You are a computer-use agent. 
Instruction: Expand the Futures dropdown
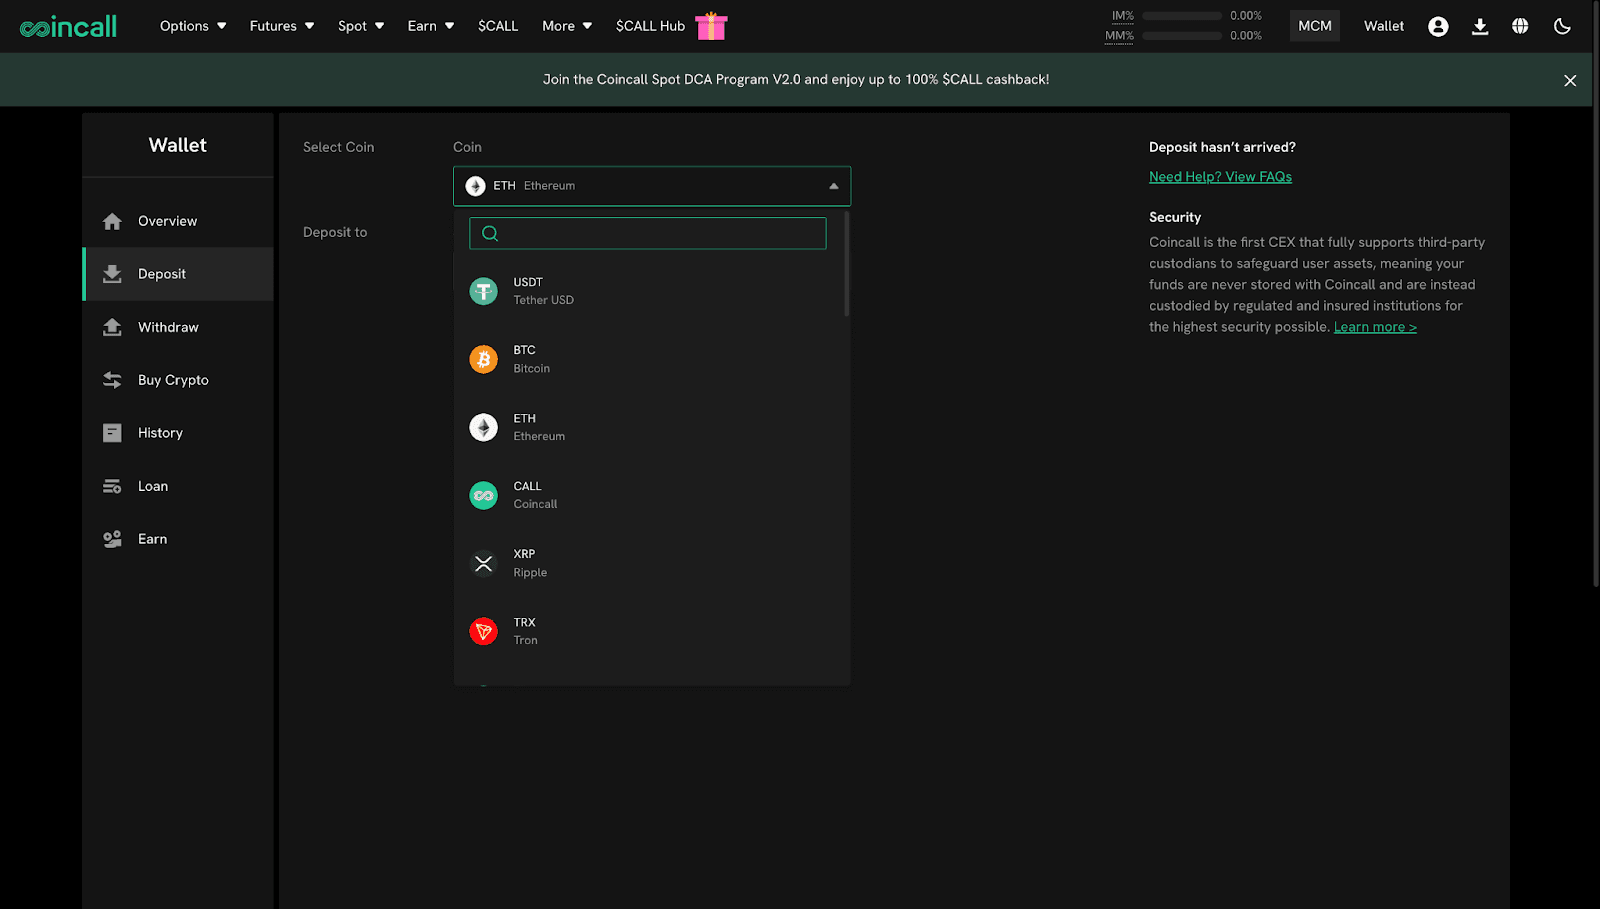(281, 26)
